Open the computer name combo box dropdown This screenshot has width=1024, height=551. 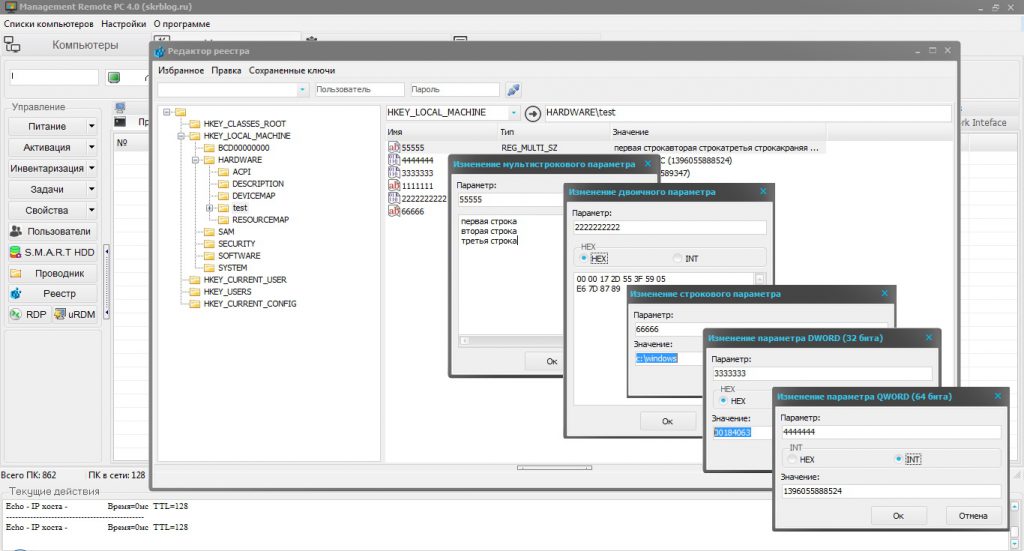tap(302, 89)
